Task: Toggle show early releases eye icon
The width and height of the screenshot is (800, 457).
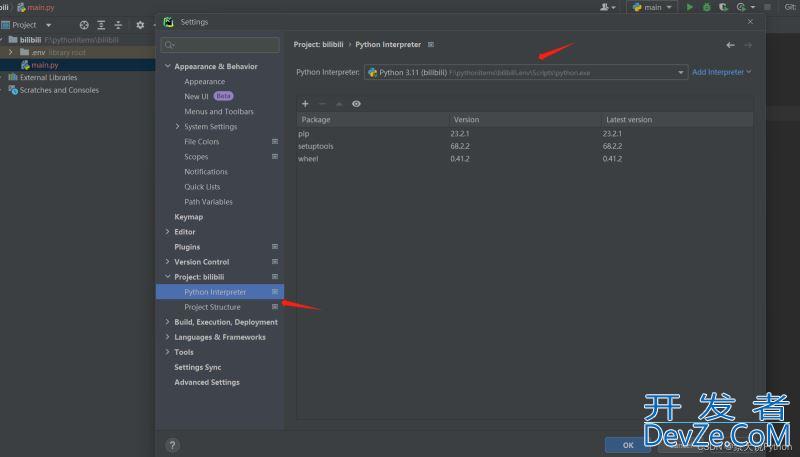Action: pyautogui.click(x=356, y=104)
